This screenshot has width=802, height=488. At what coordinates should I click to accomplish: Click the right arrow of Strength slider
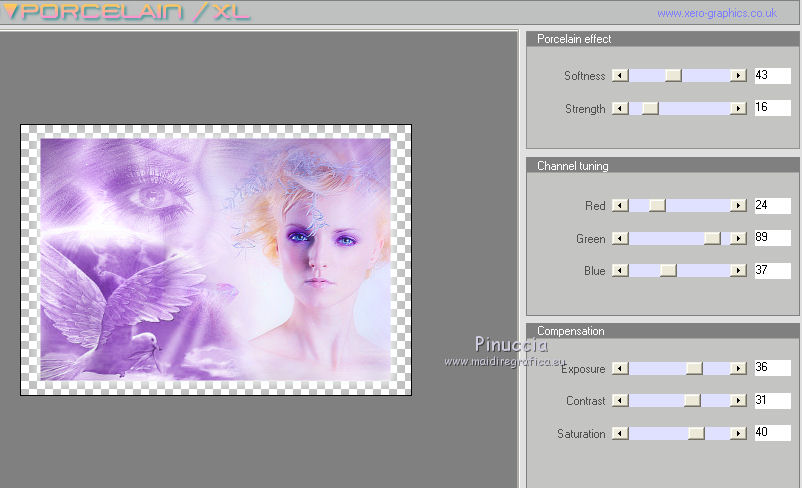coord(738,108)
